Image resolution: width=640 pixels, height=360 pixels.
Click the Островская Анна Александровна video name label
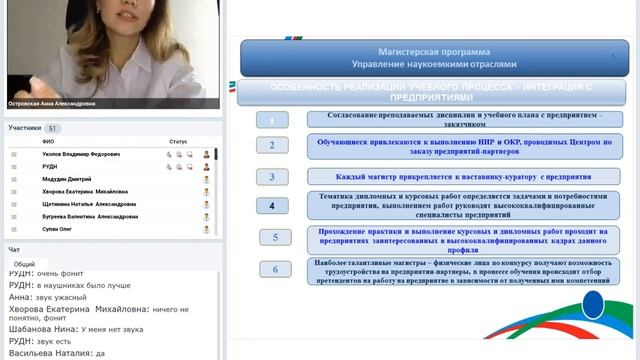51,104
